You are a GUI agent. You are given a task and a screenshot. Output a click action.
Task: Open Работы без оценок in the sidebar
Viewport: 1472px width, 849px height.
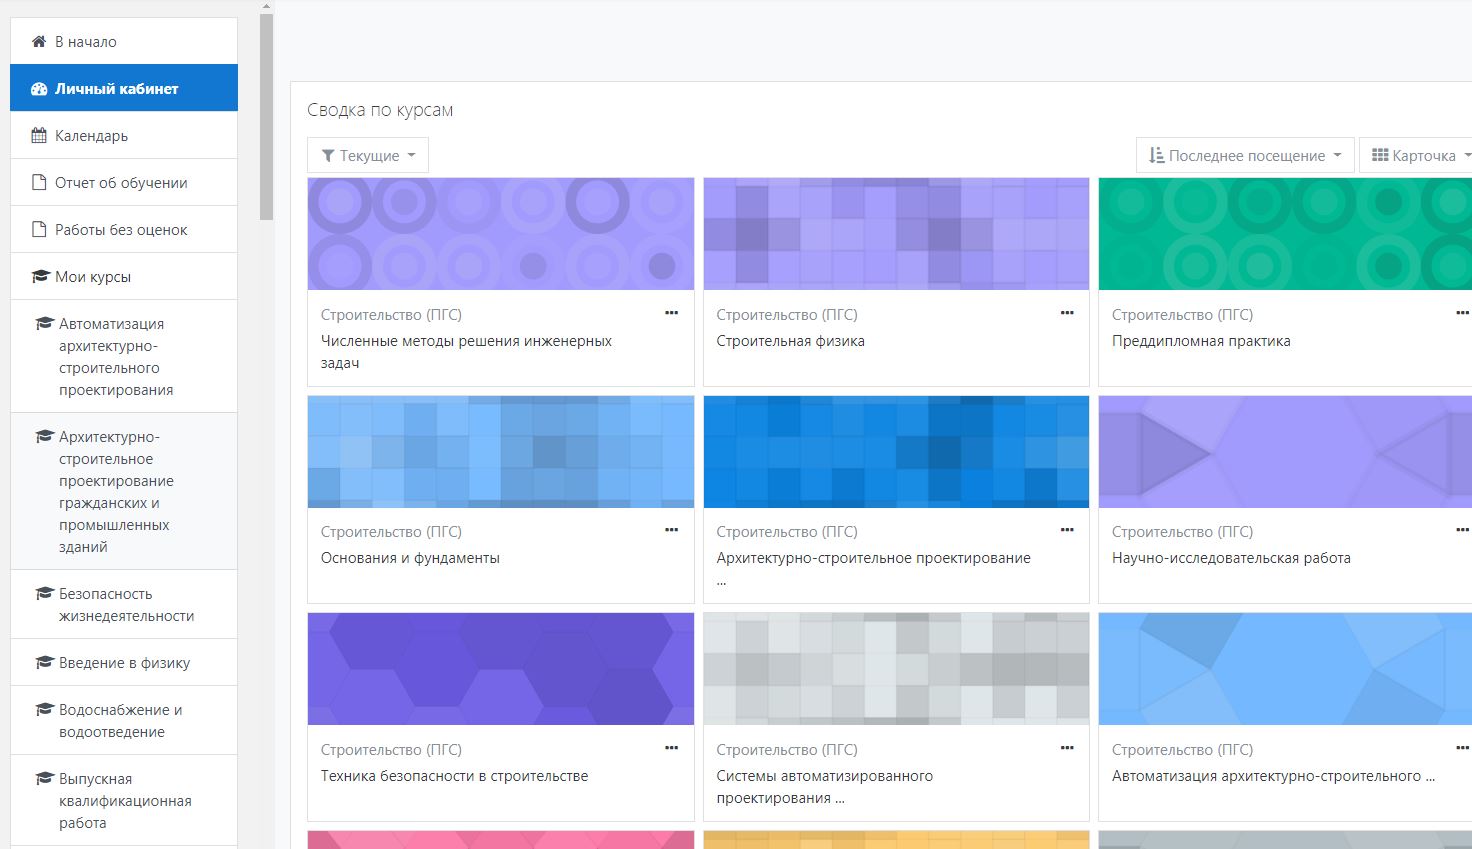(124, 230)
